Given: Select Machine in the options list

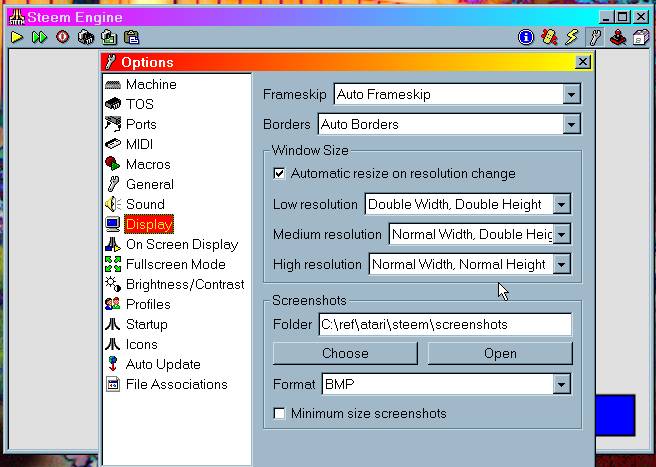Looking at the screenshot, I should (x=151, y=85).
